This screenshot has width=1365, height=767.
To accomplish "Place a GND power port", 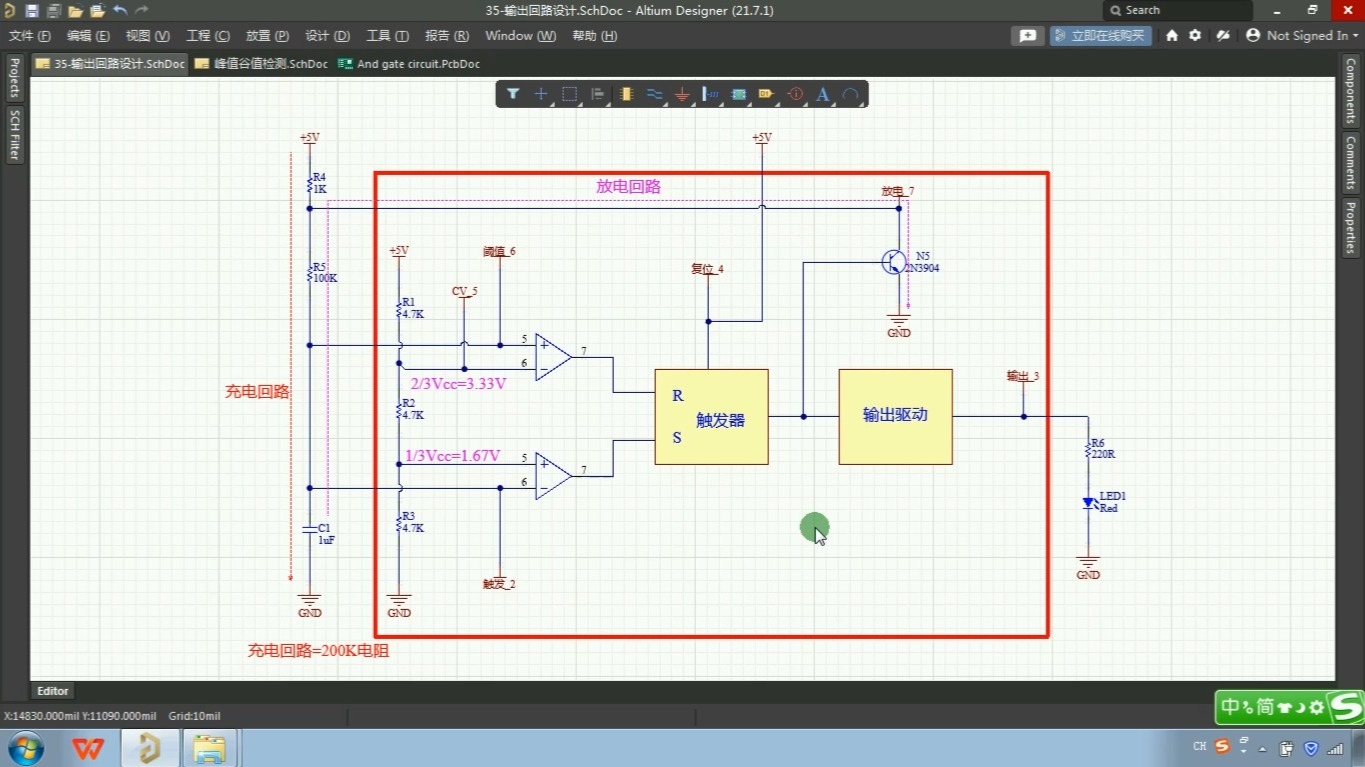I will point(682,94).
